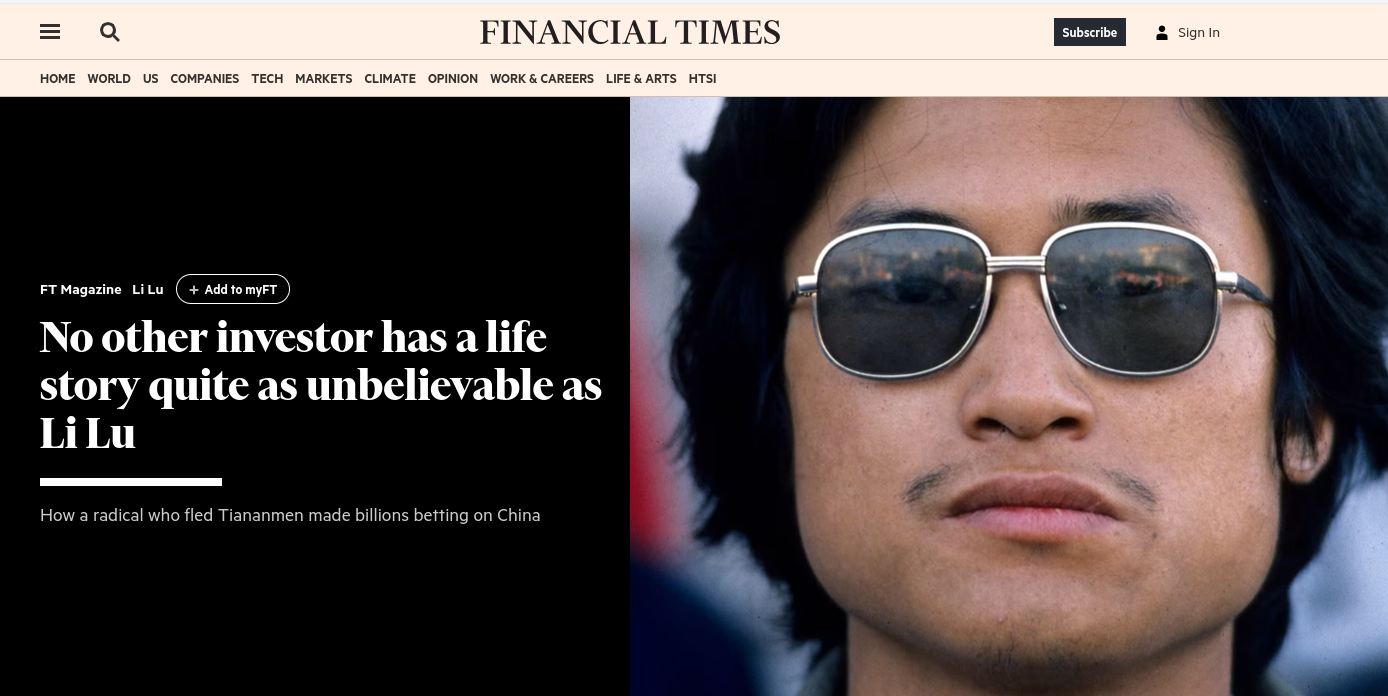
Task: Click the Subscribe button
Action: [1089, 32]
